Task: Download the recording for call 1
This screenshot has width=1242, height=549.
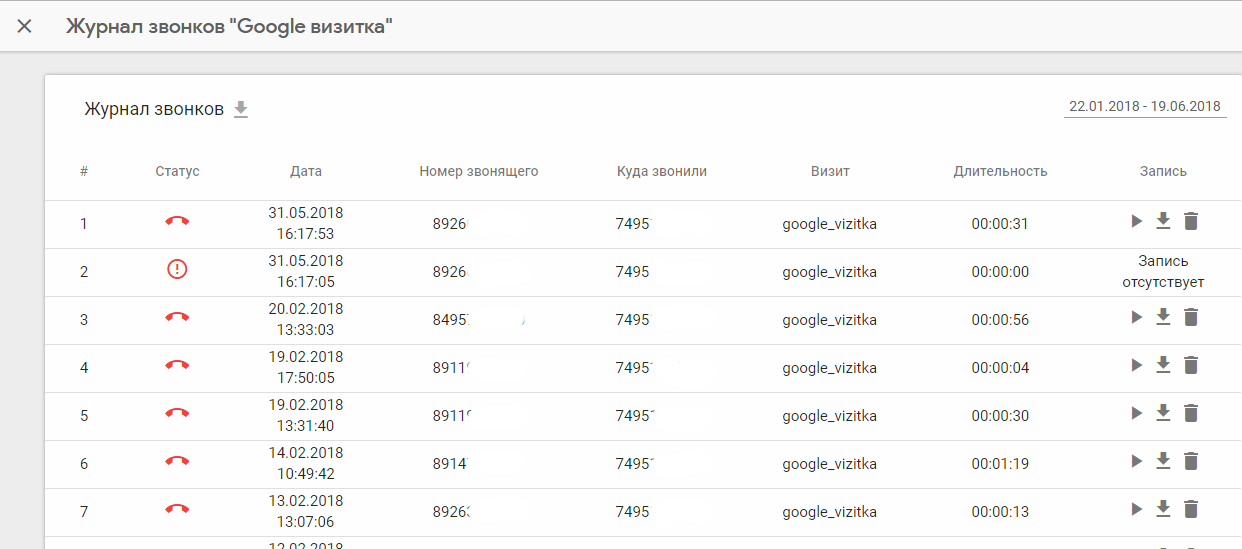Action: [x=1163, y=221]
